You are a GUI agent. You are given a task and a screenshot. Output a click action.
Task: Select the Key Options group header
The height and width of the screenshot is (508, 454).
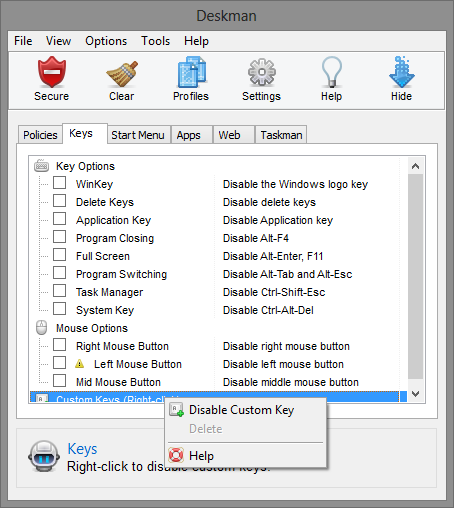click(x=85, y=166)
